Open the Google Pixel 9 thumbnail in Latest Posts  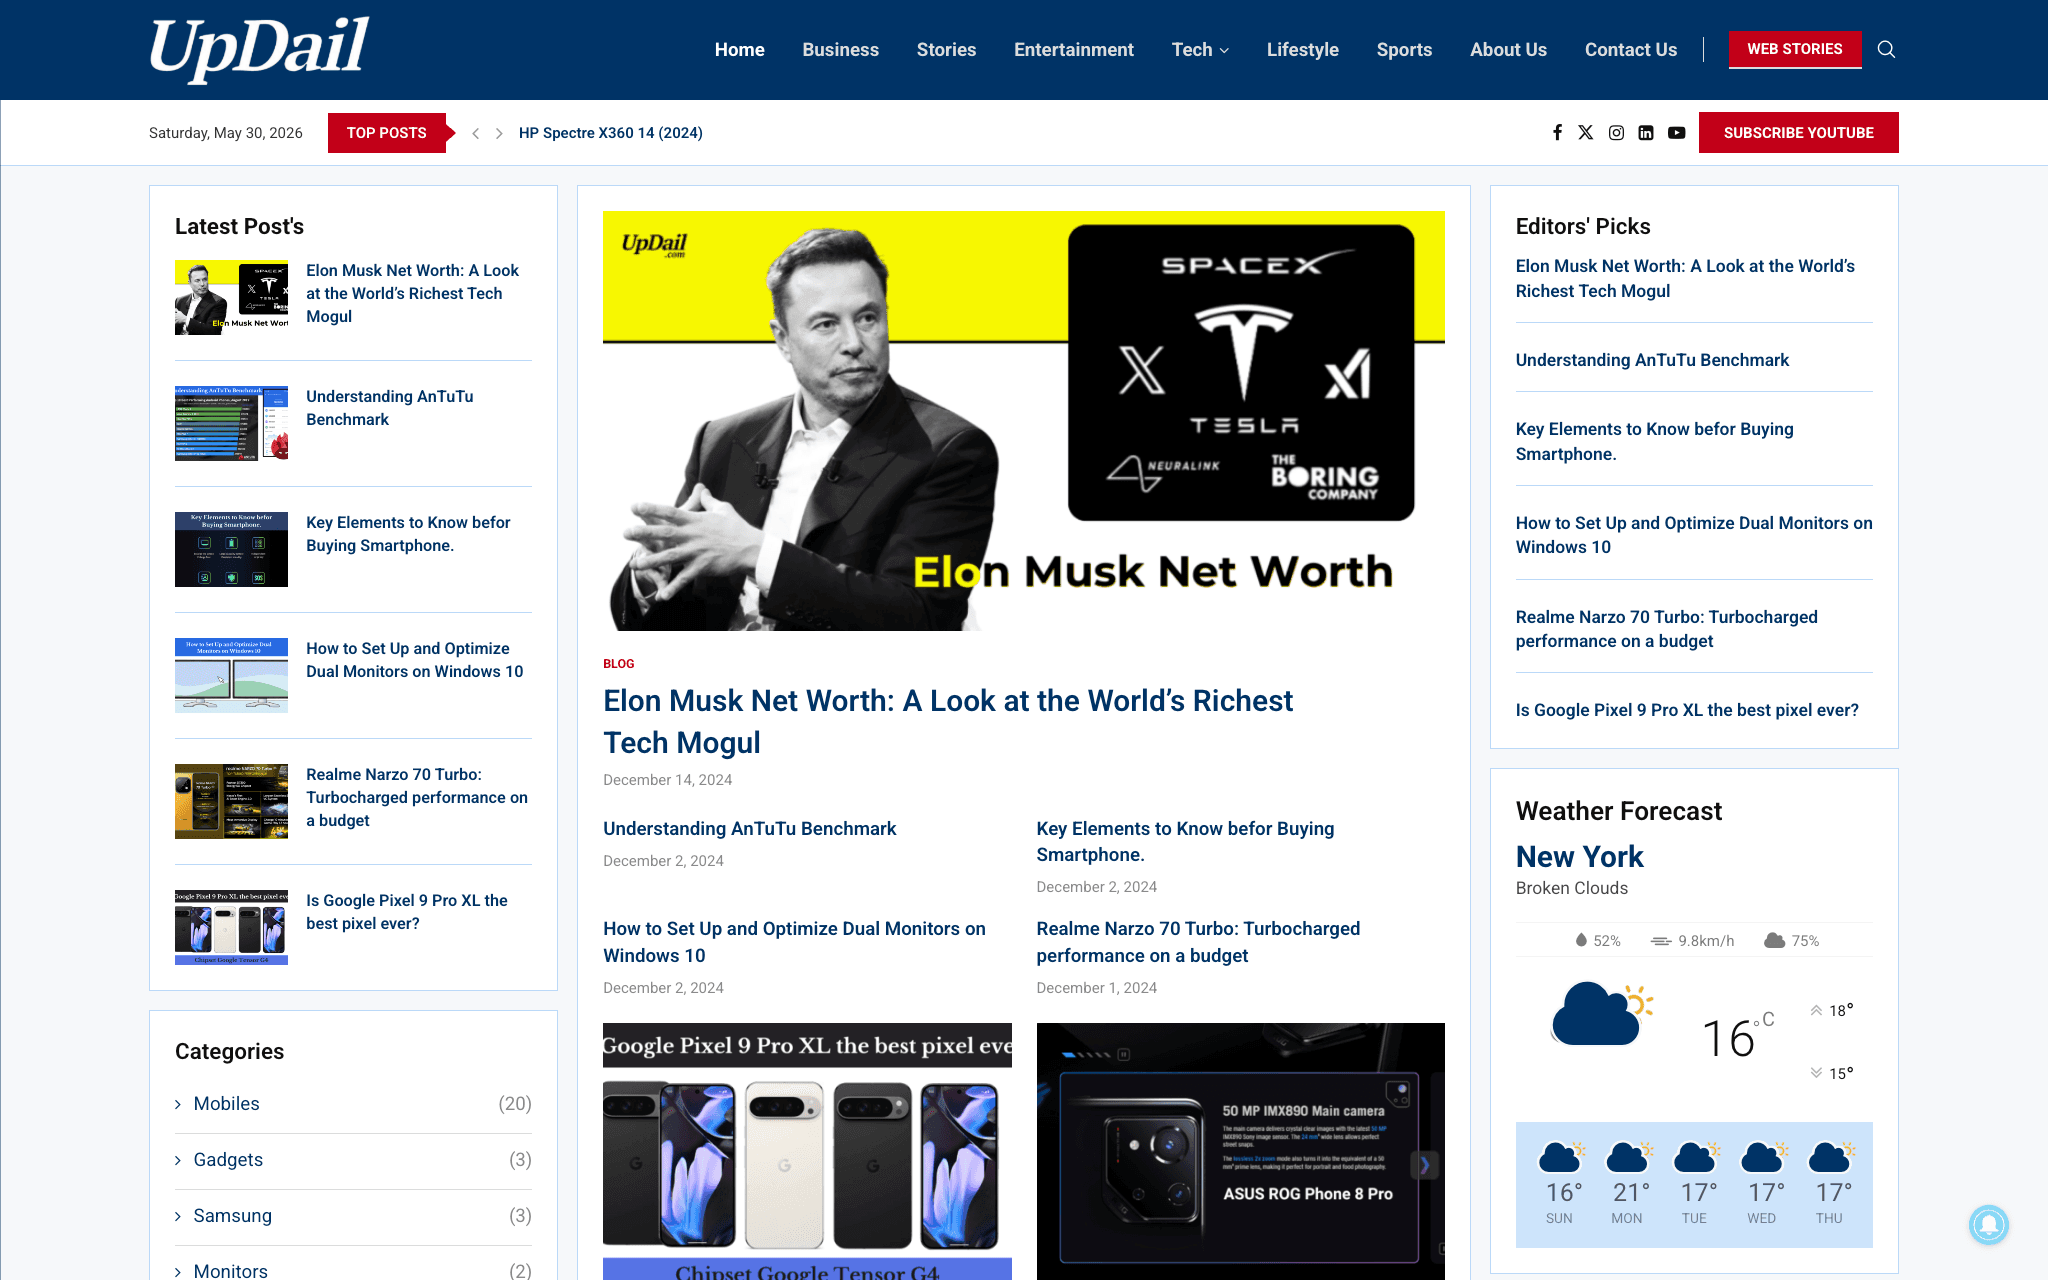pos(231,927)
